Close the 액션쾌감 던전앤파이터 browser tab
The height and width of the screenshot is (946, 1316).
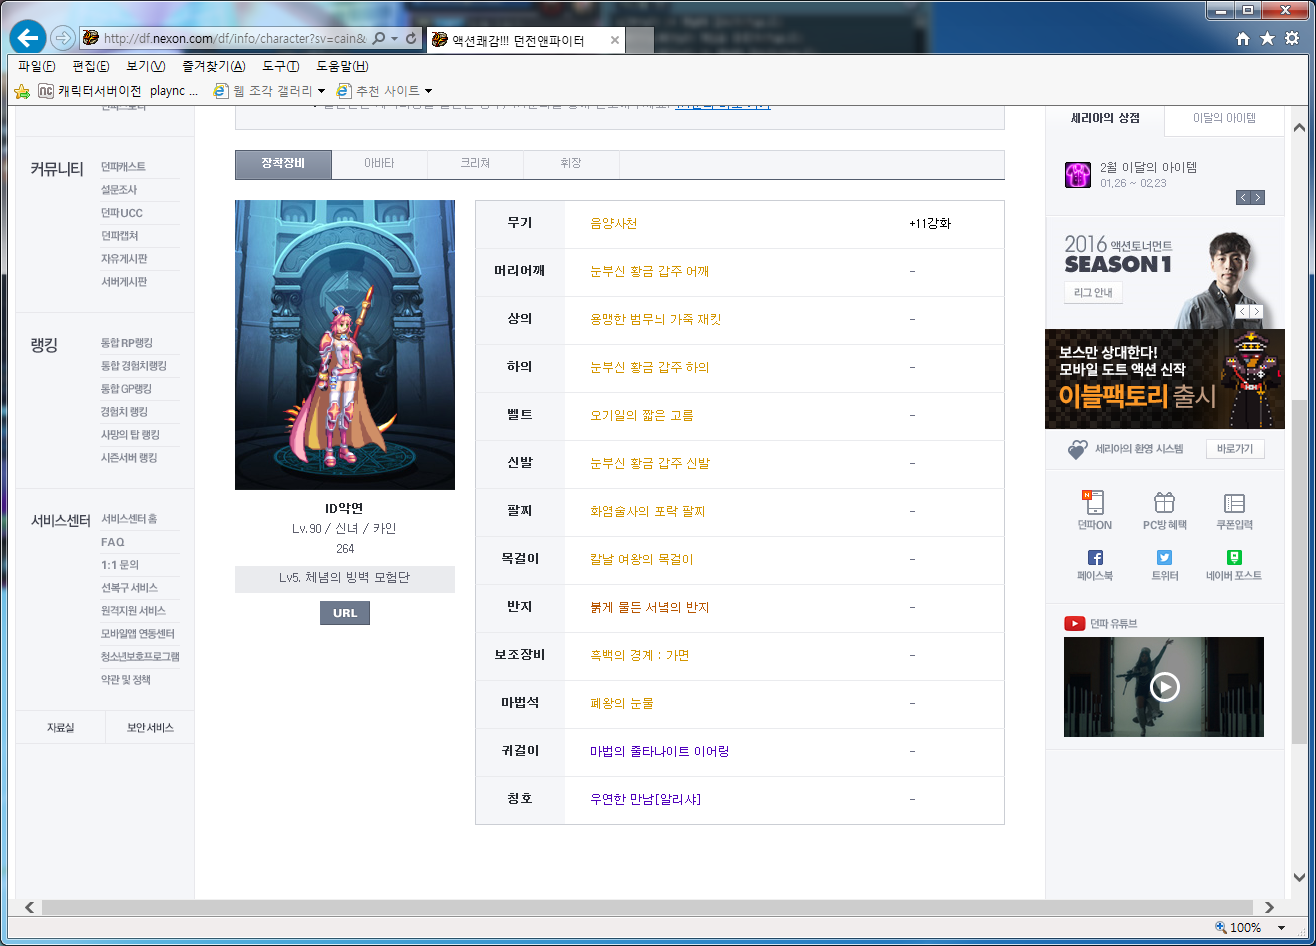[614, 41]
